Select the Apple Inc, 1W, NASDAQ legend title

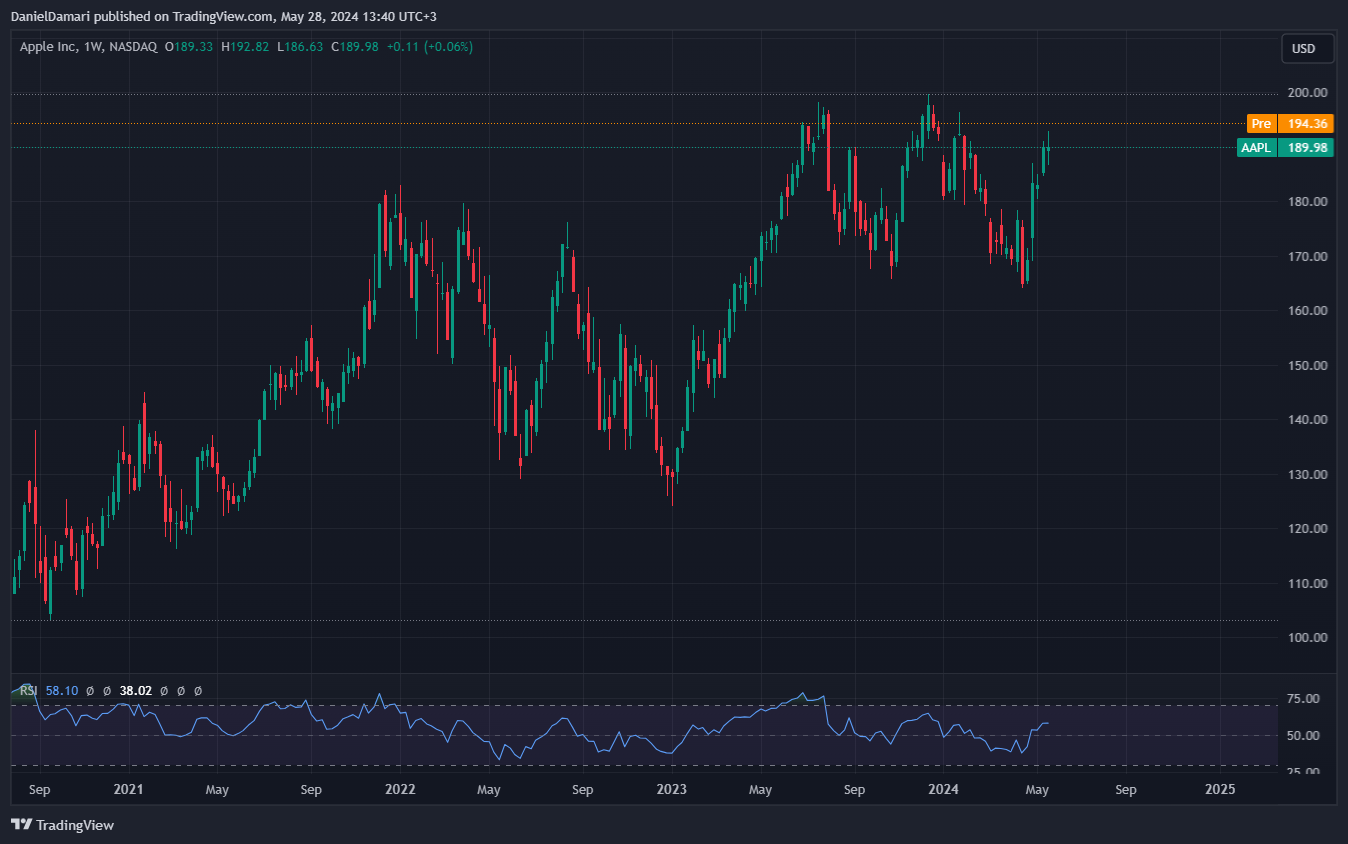click(89, 47)
